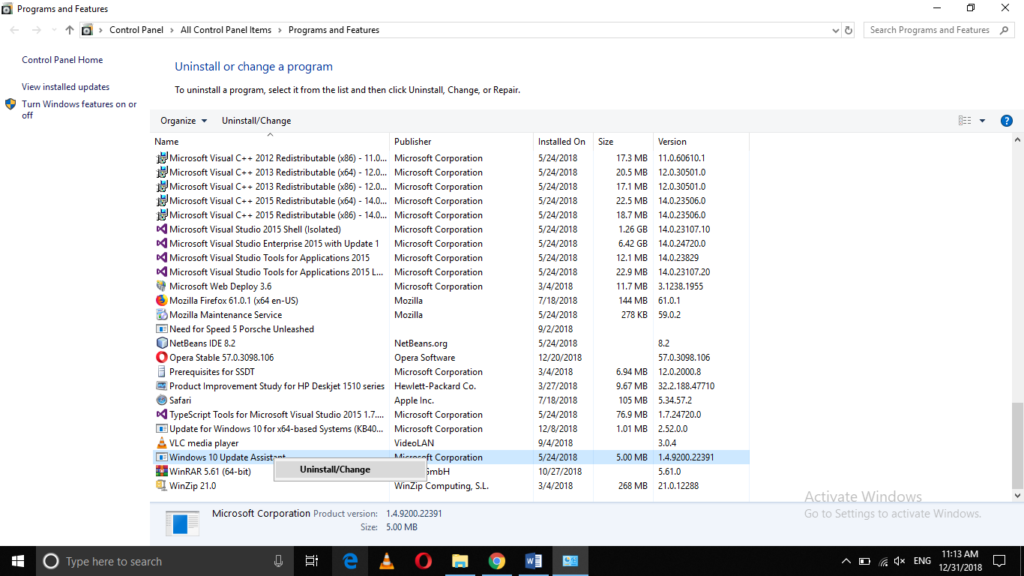The width and height of the screenshot is (1024, 576).
Task: Click the change view icon
Action: [965, 121]
